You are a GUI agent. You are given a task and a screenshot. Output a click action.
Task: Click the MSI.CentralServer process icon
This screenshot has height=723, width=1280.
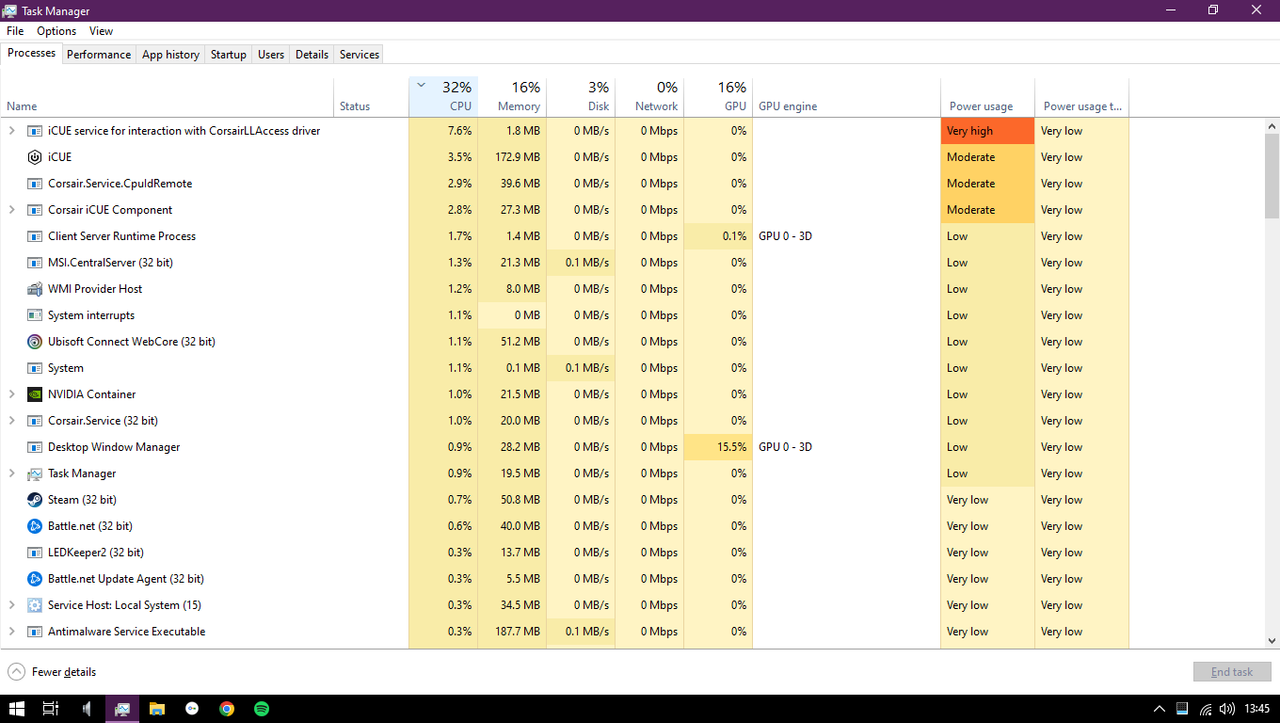pos(35,263)
